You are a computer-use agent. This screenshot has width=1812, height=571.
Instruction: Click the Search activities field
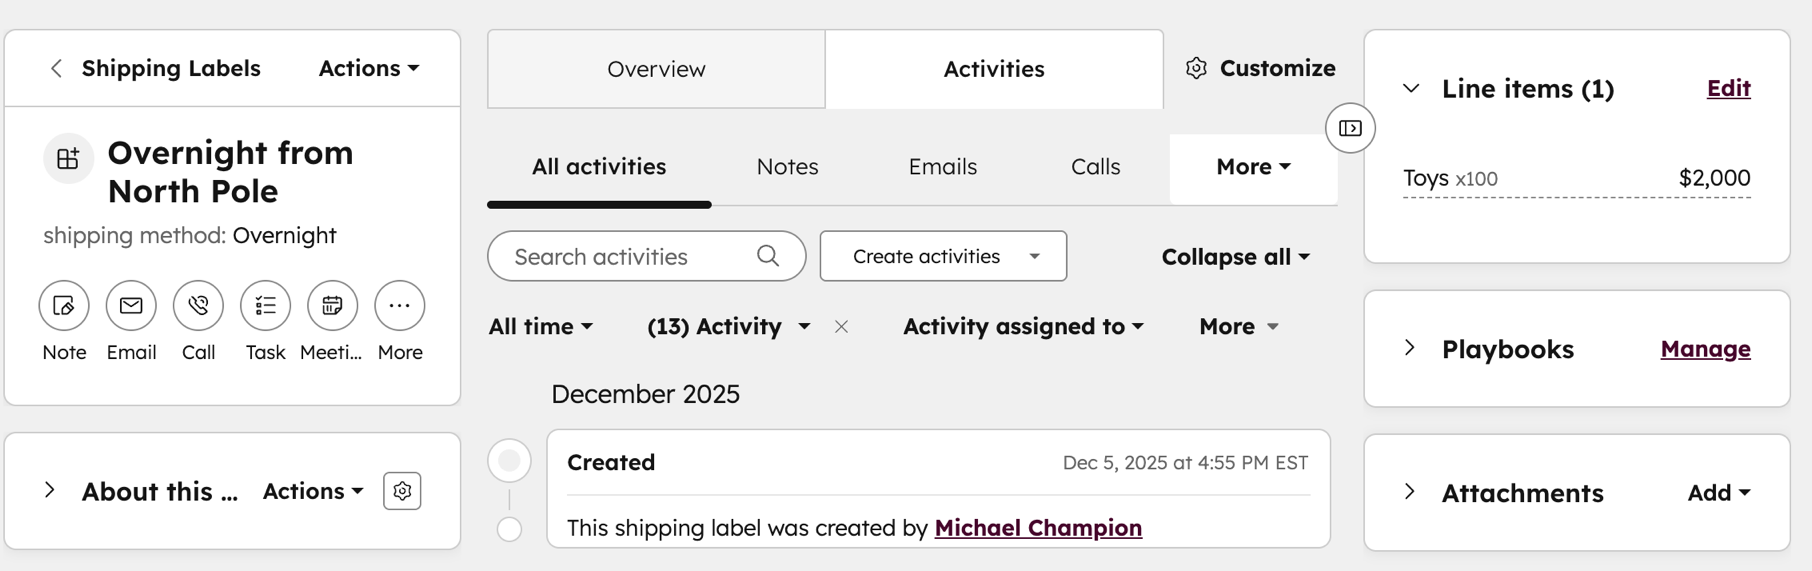click(x=630, y=257)
